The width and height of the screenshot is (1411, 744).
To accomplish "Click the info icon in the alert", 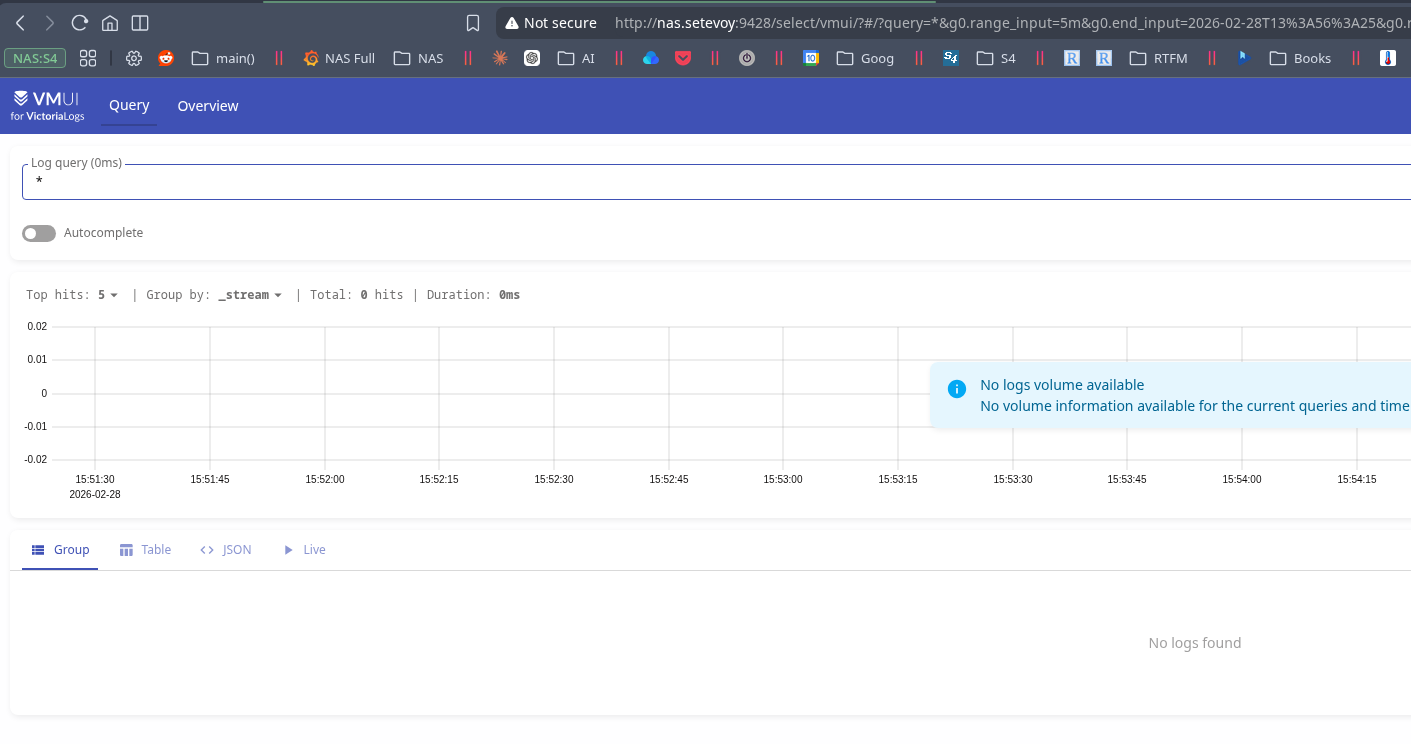I will [x=956, y=389].
